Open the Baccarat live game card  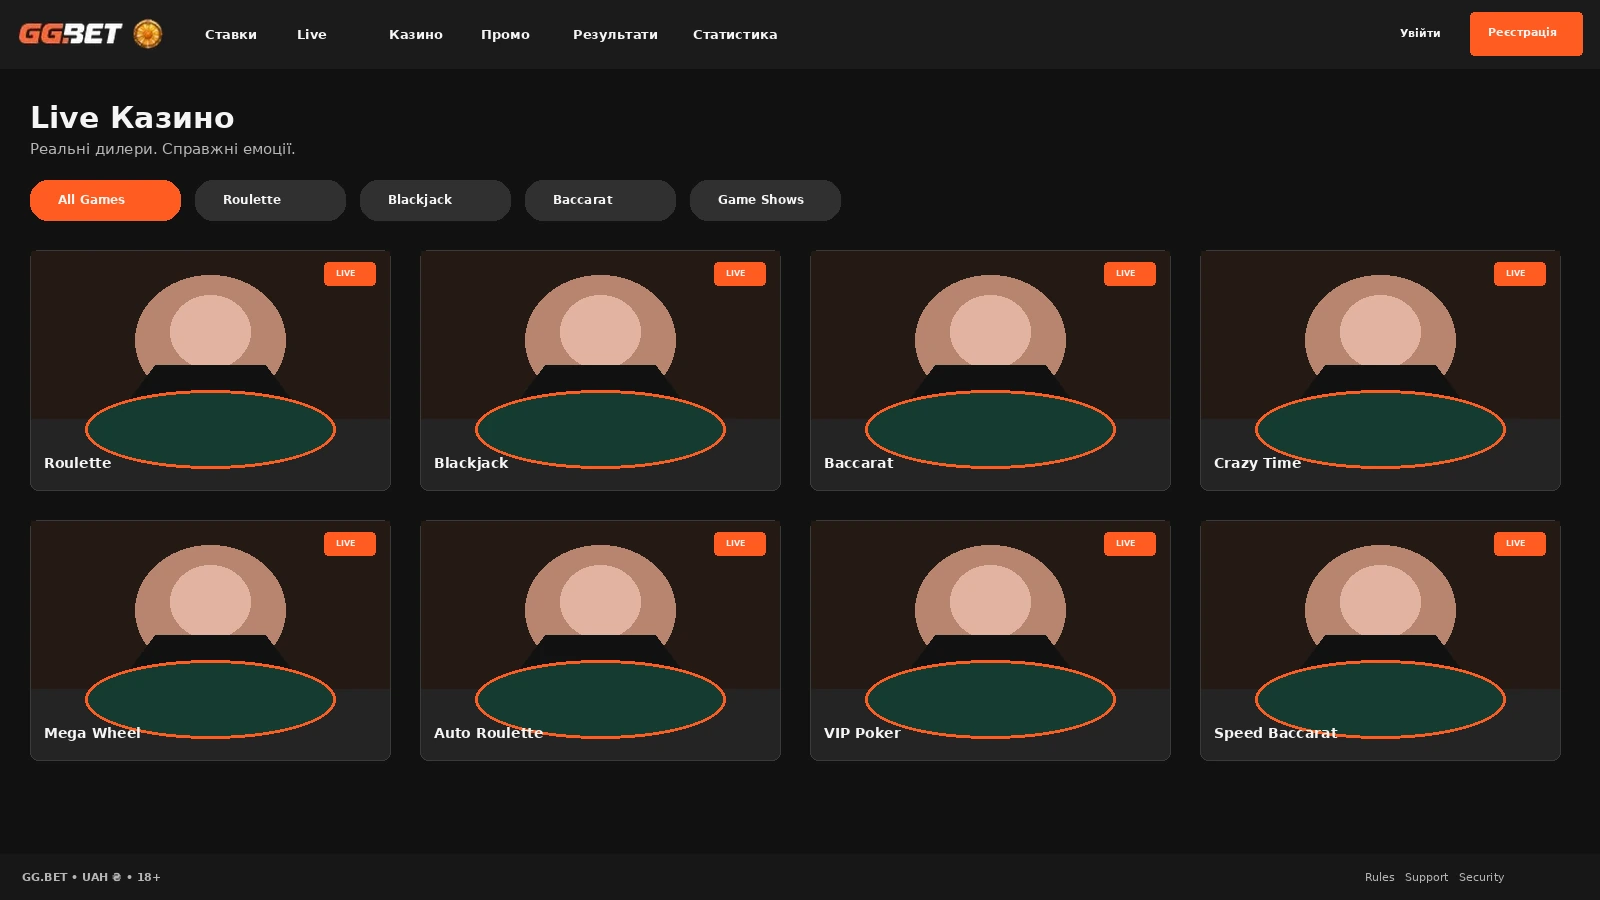[x=990, y=370]
